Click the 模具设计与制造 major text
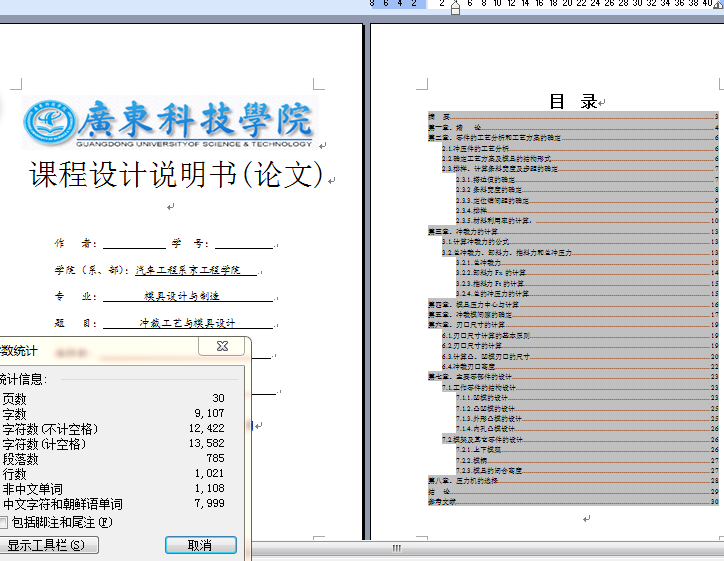724x561 pixels. click(182, 296)
